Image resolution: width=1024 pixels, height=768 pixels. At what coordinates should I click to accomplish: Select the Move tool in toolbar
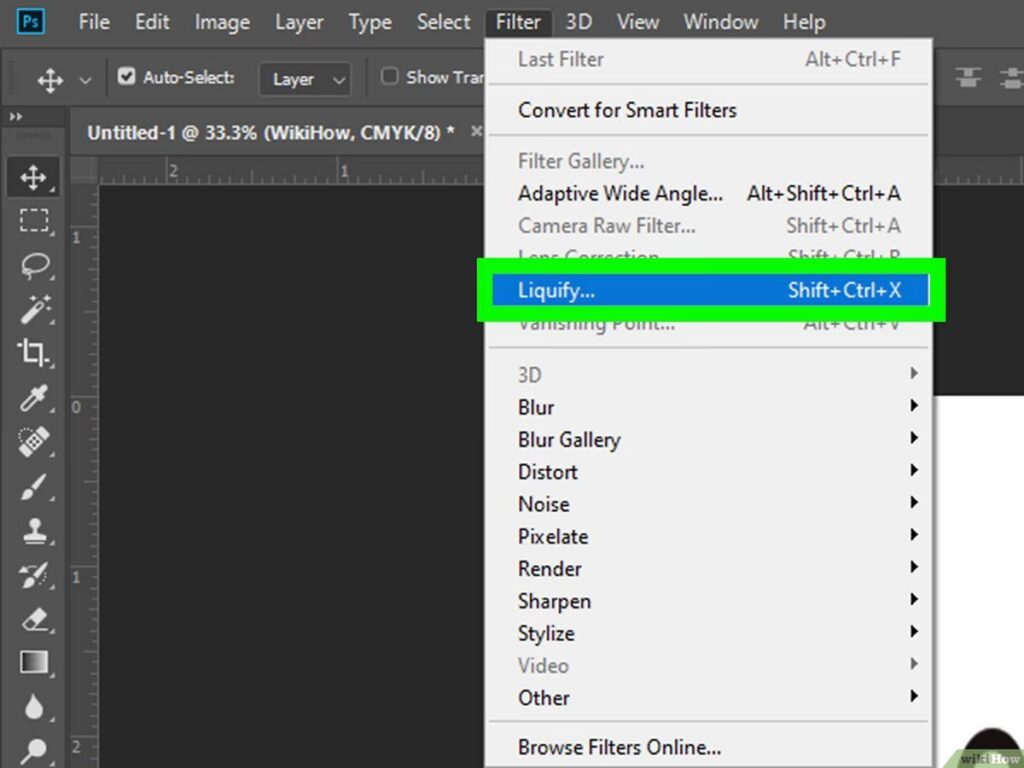coord(34,178)
